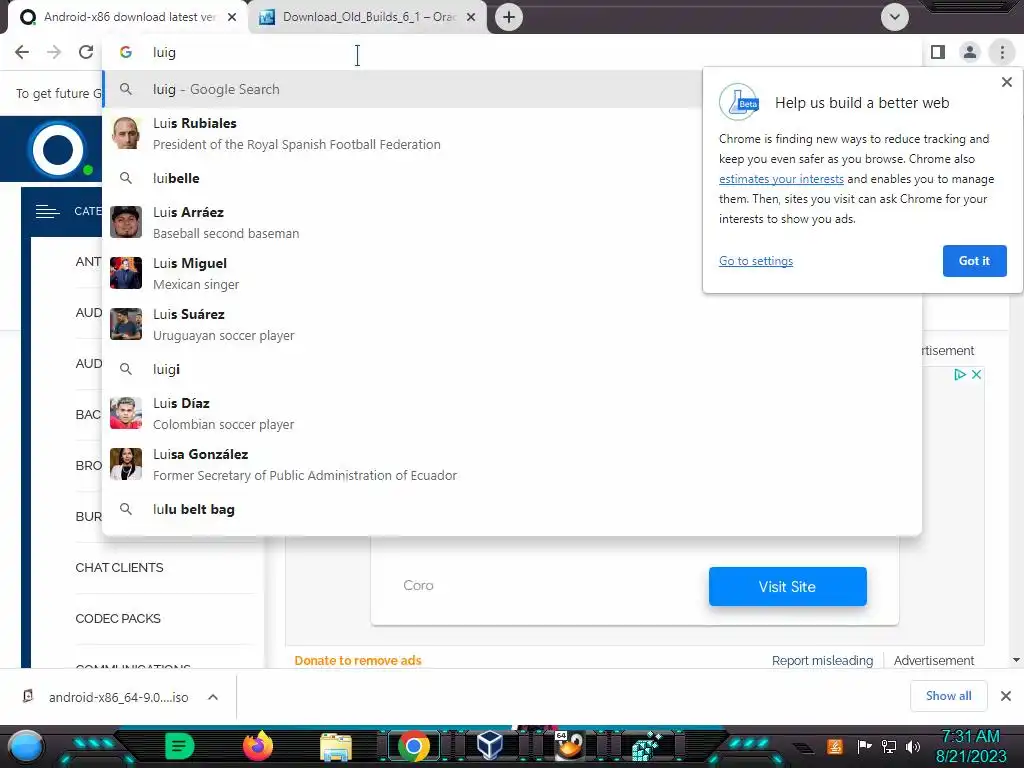Screen dimensions: 1024x768
Task: Open the green notes app in taskbar
Action: [x=180, y=746]
